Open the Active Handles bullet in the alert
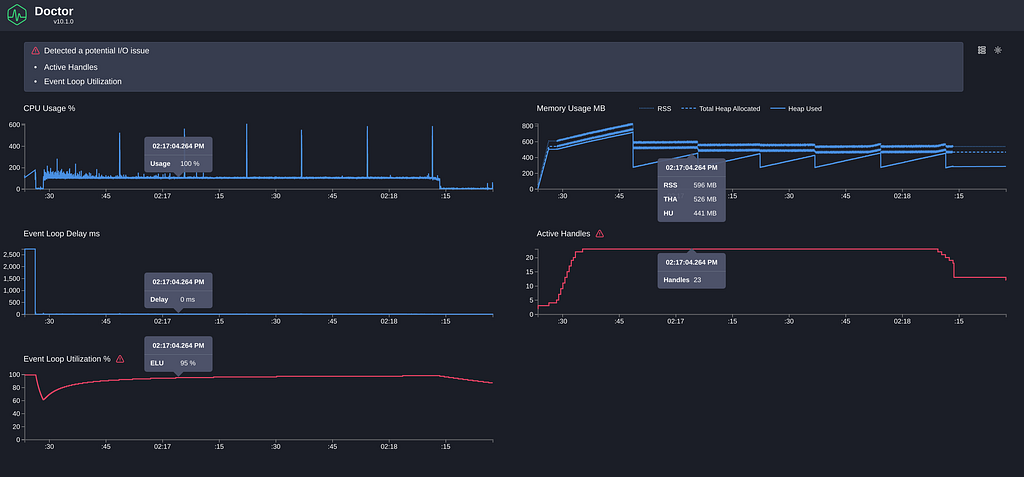Screen dimensions: 1024x477 71,67
